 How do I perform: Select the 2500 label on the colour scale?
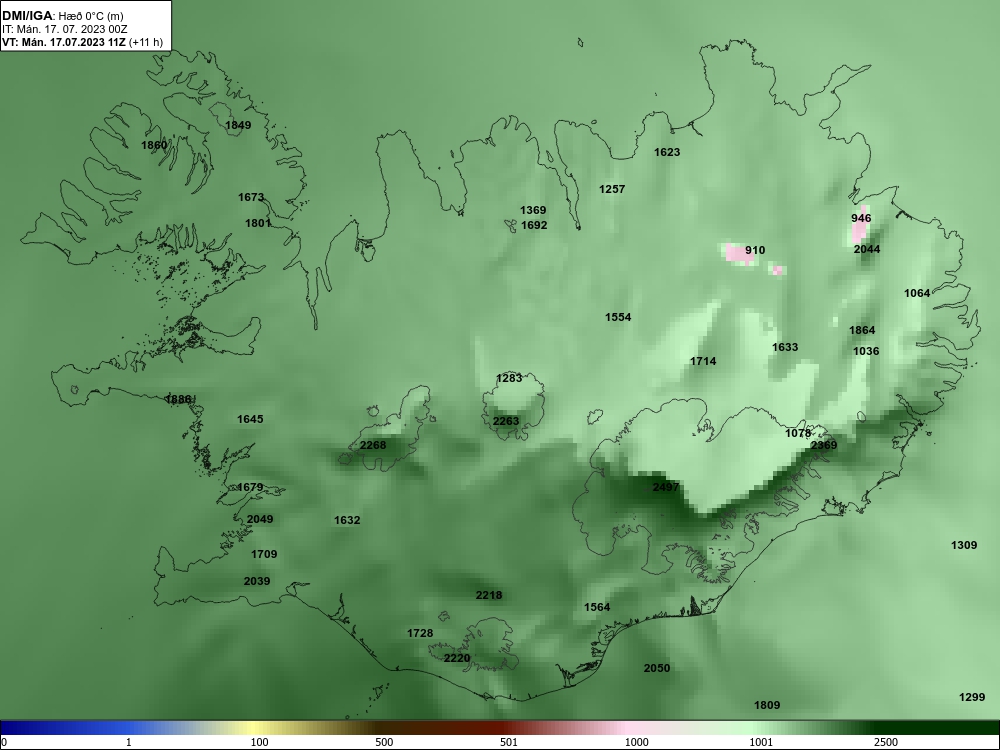tap(886, 742)
